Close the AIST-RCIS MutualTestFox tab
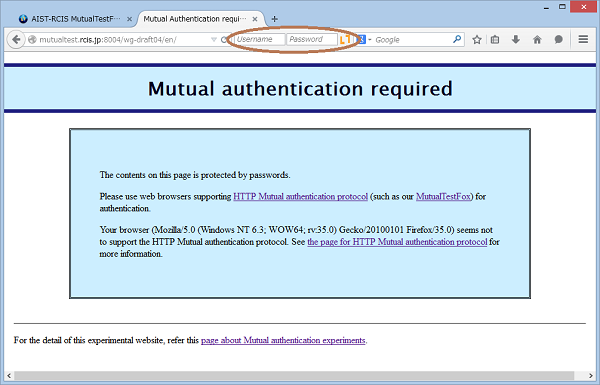The height and width of the screenshot is (385, 600). pyautogui.click(x=129, y=19)
